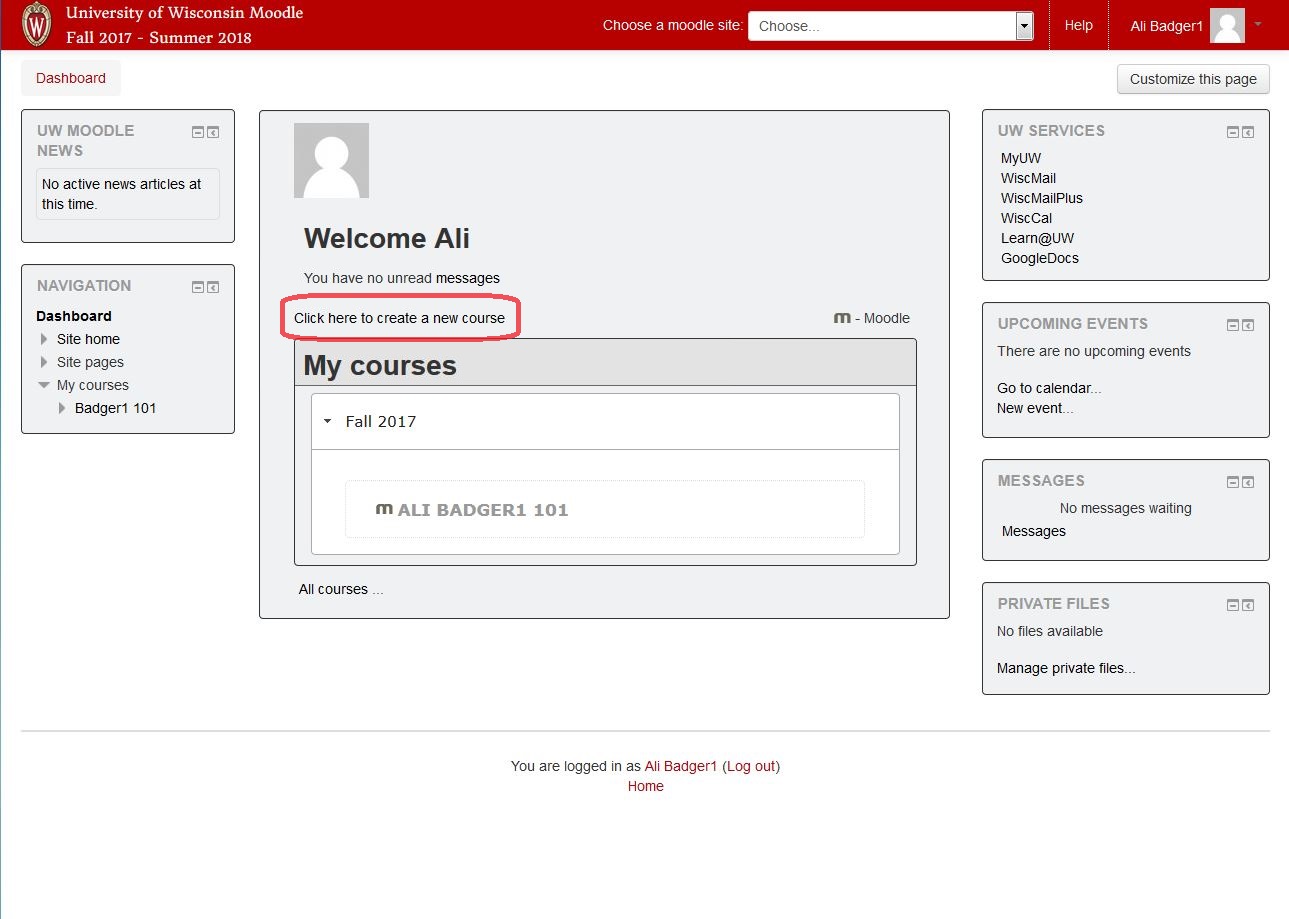This screenshot has height=919, width=1289.
Task: Hide the Private Files block
Action: [1233, 605]
